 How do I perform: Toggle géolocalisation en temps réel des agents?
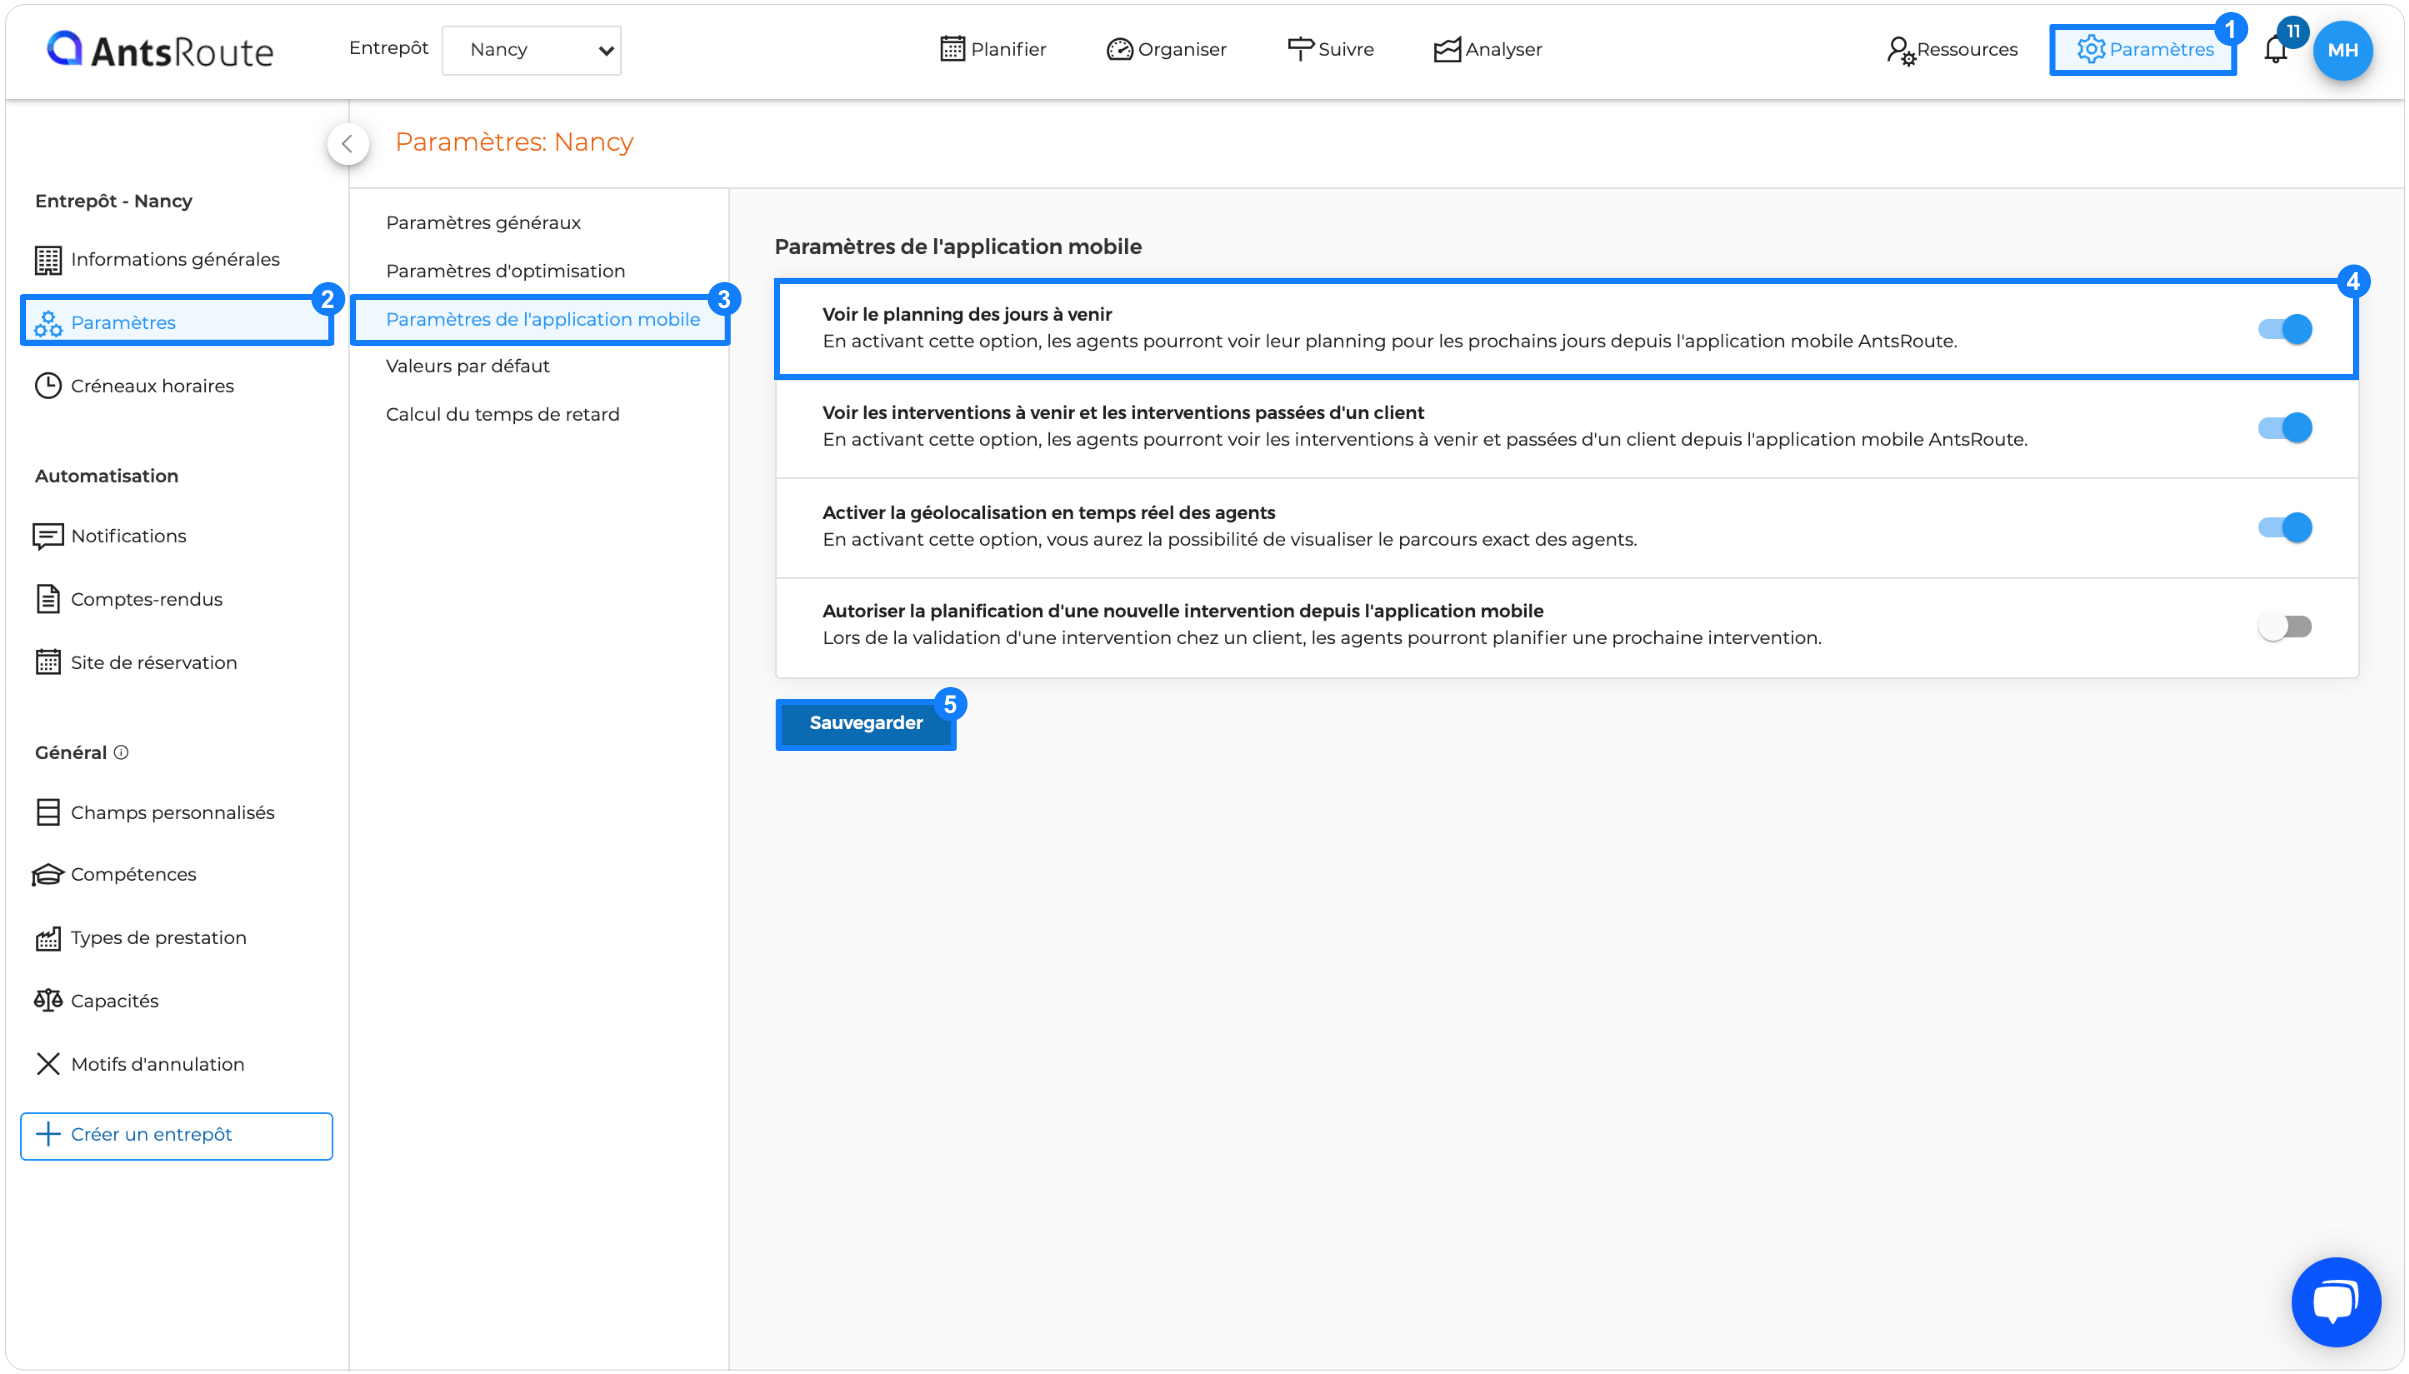[2285, 527]
